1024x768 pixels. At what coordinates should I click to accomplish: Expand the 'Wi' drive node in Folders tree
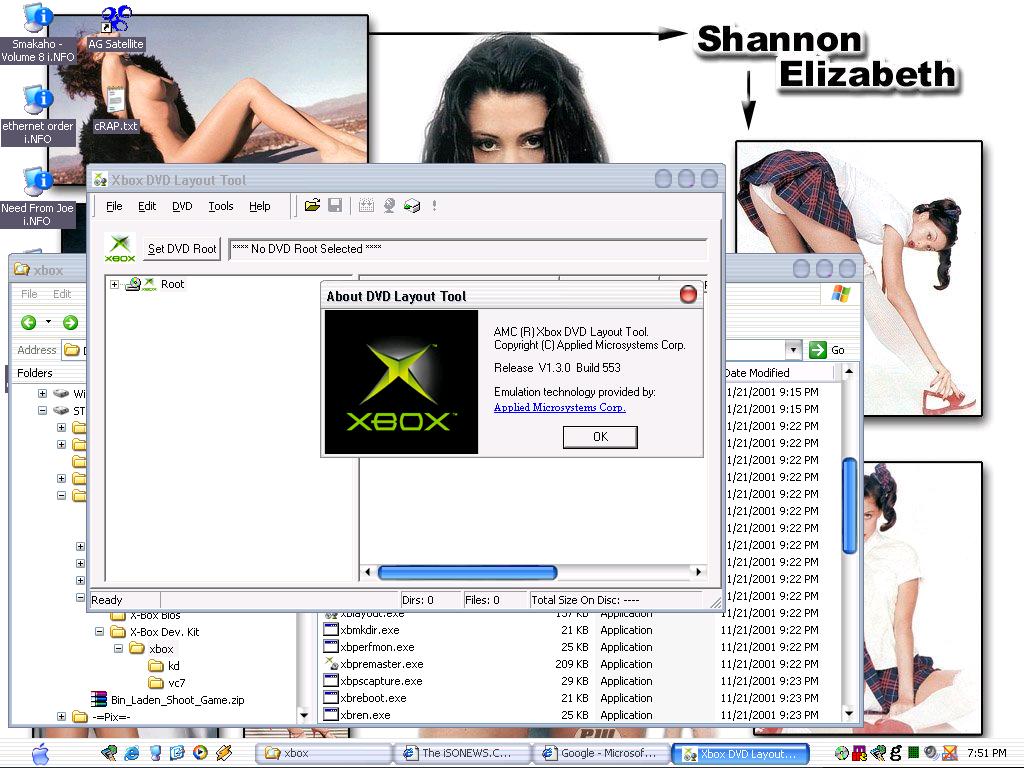tap(42, 393)
